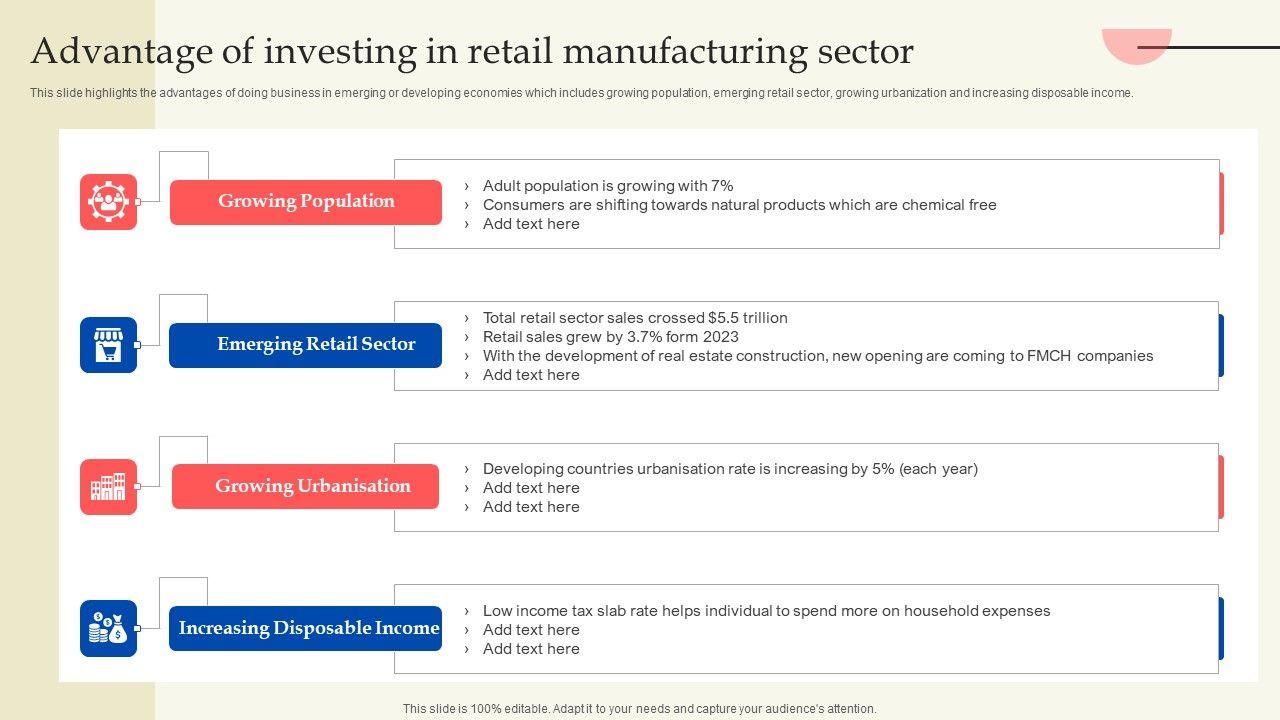Select the urbanisation rate increasing by 5% bullet
Viewport: 1280px width, 720px height.
click(730, 469)
